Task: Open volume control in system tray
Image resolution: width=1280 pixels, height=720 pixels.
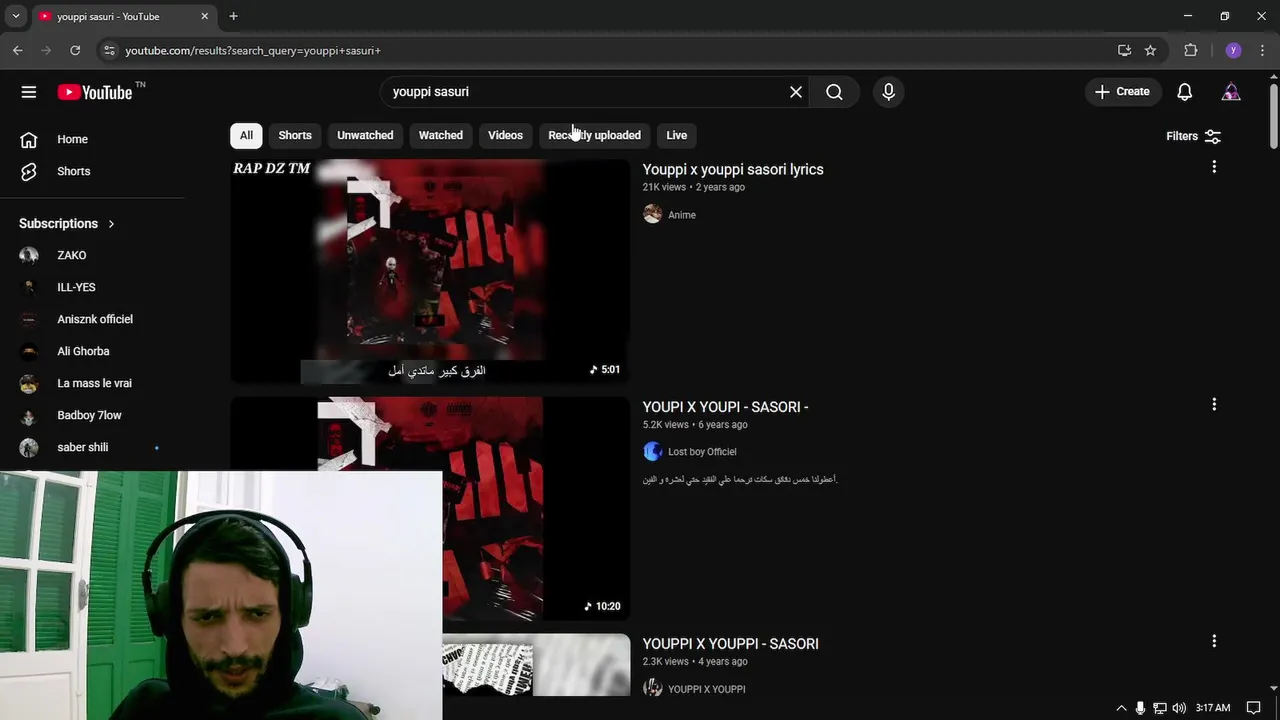Action: pos(1179,708)
